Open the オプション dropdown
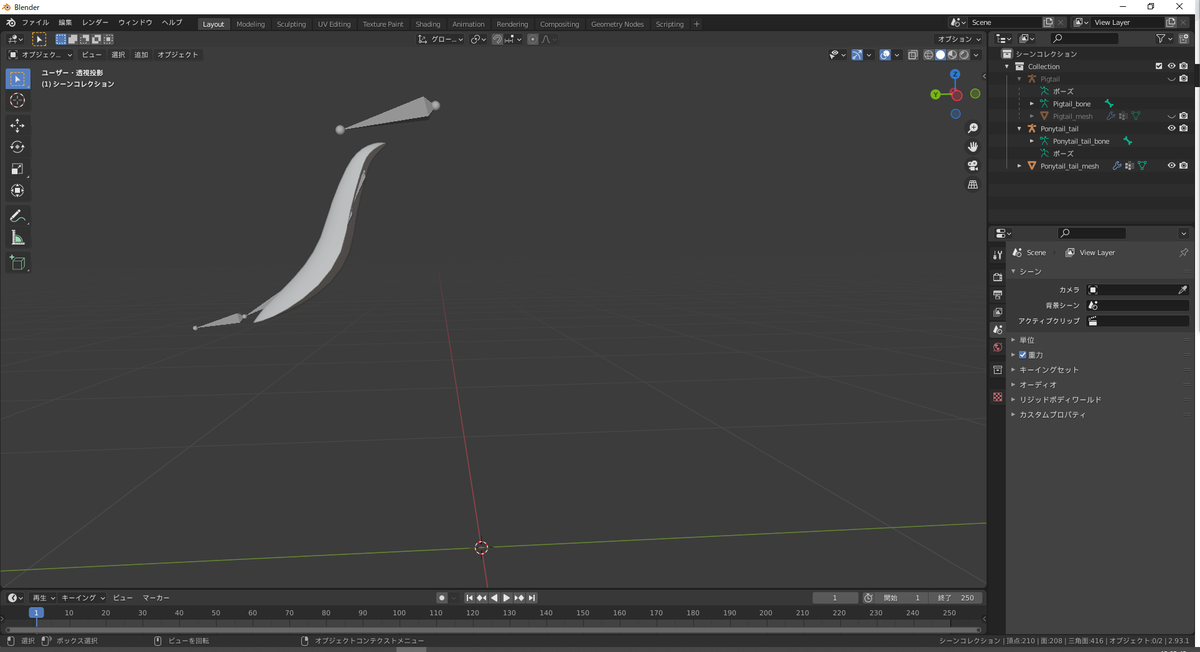Screen dimensions: 1200x652 pos(959,39)
